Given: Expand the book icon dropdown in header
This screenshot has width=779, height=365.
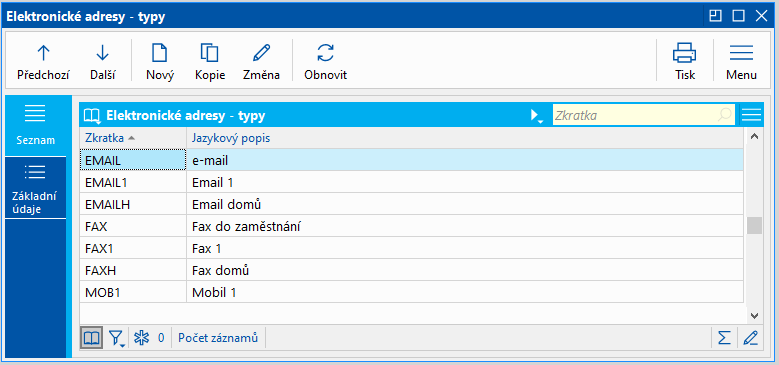Looking at the screenshot, I should [x=92, y=116].
